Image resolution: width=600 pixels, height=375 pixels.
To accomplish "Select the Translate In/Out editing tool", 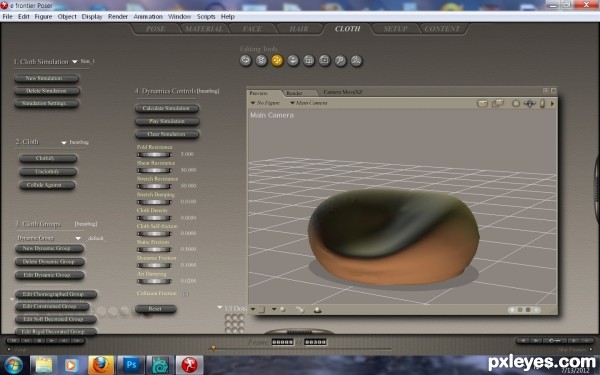I will point(293,60).
